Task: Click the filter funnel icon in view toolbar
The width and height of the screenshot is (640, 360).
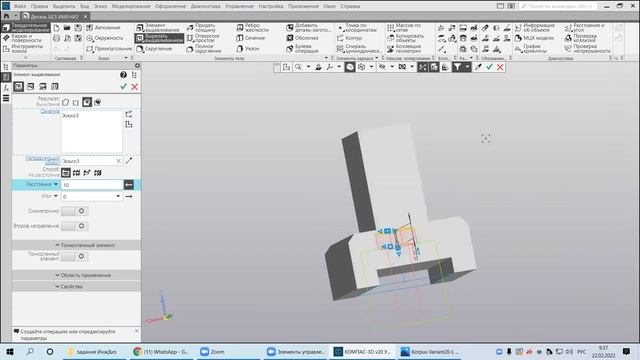Action: click(x=457, y=67)
